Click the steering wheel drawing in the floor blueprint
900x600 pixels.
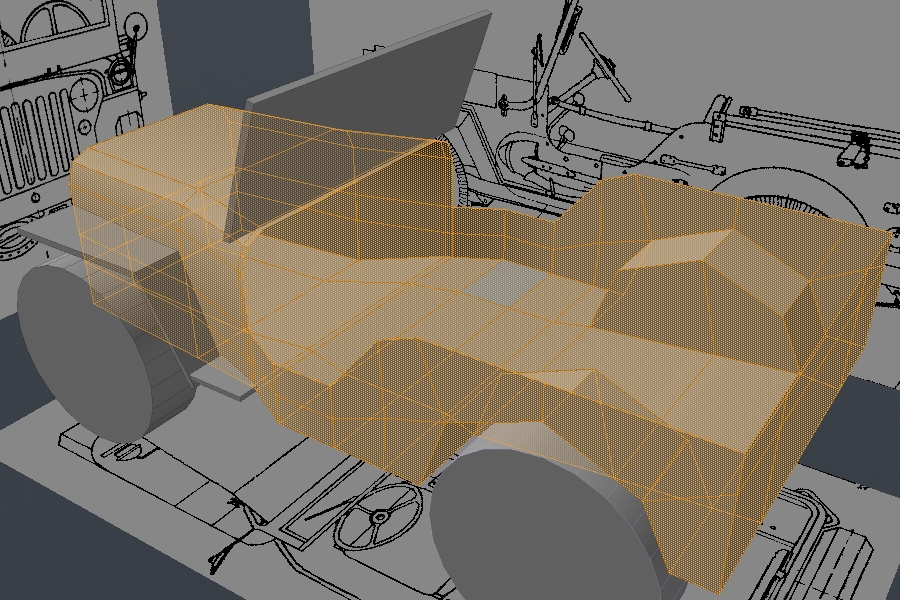(379, 517)
